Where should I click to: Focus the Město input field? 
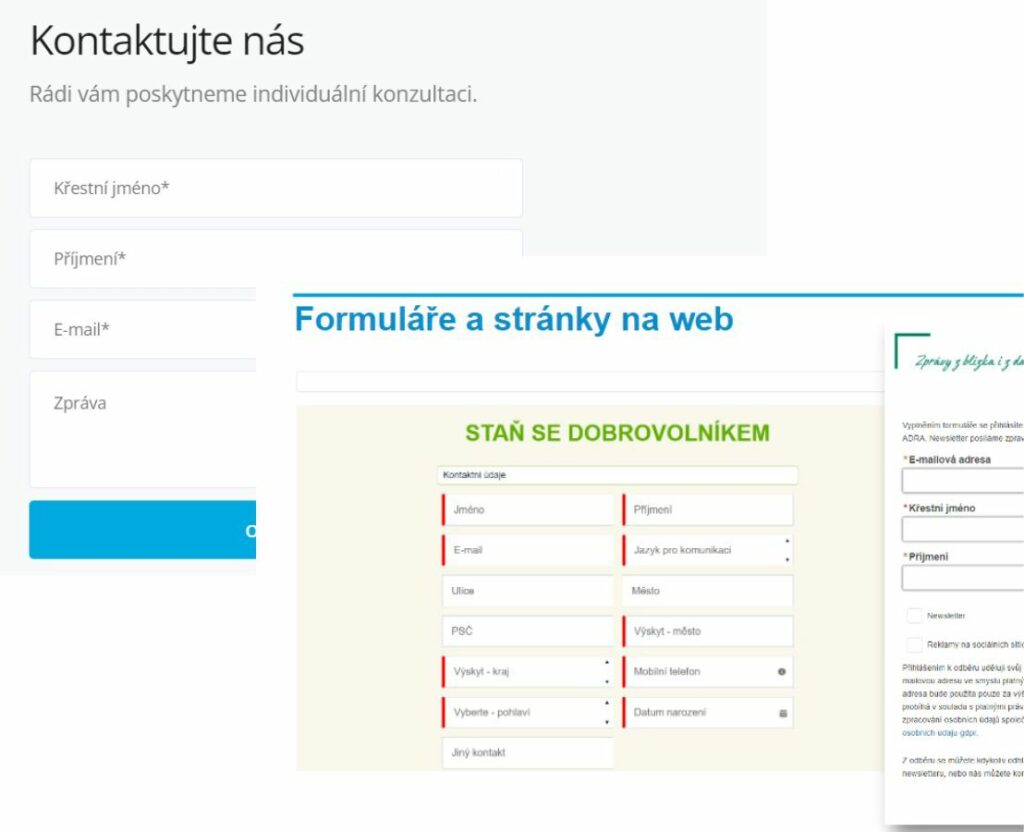point(707,591)
